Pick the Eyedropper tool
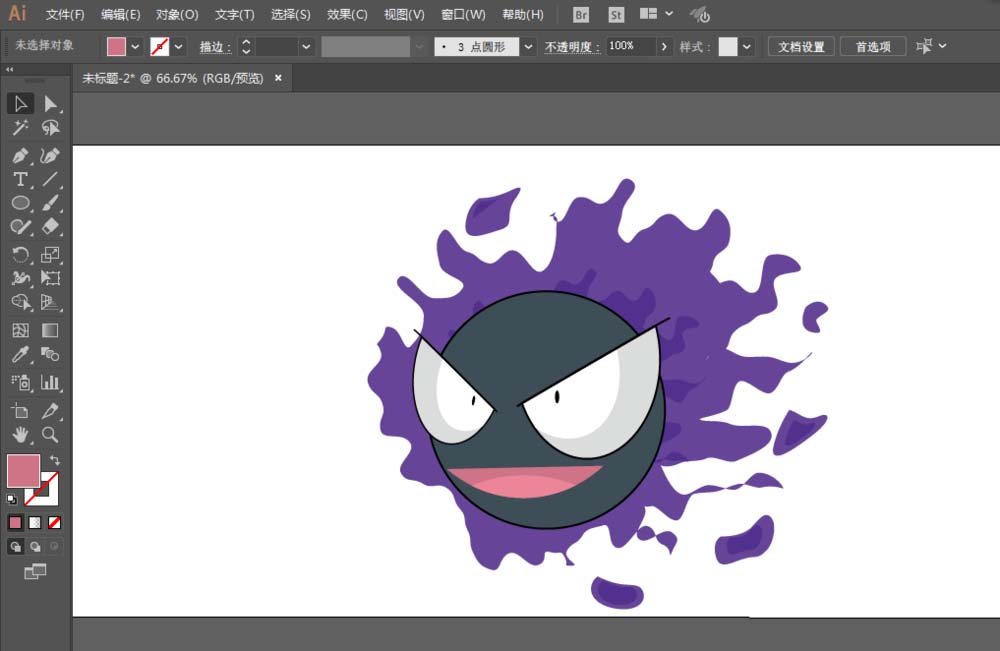Viewport: 1000px width, 651px height. [x=20, y=355]
